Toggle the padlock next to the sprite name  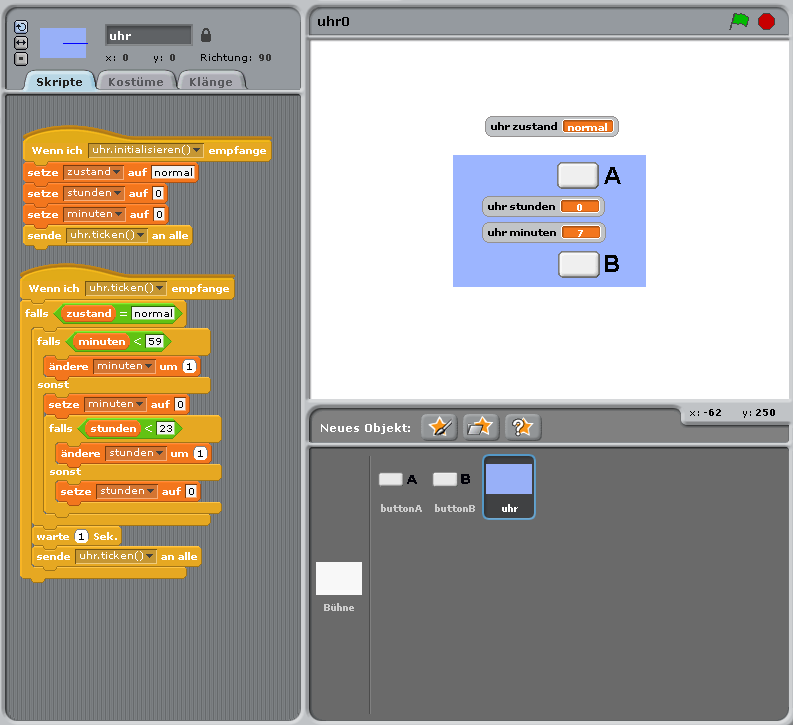coord(206,35)
